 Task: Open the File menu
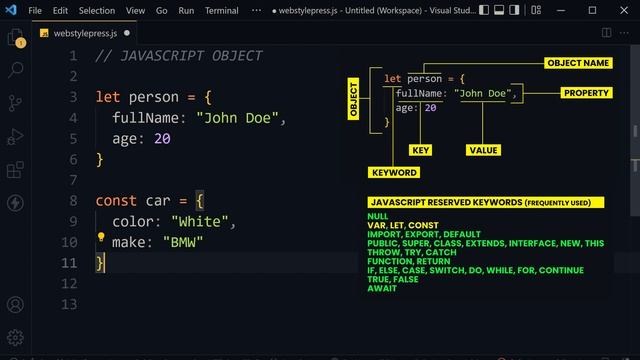tap(35, 11)
